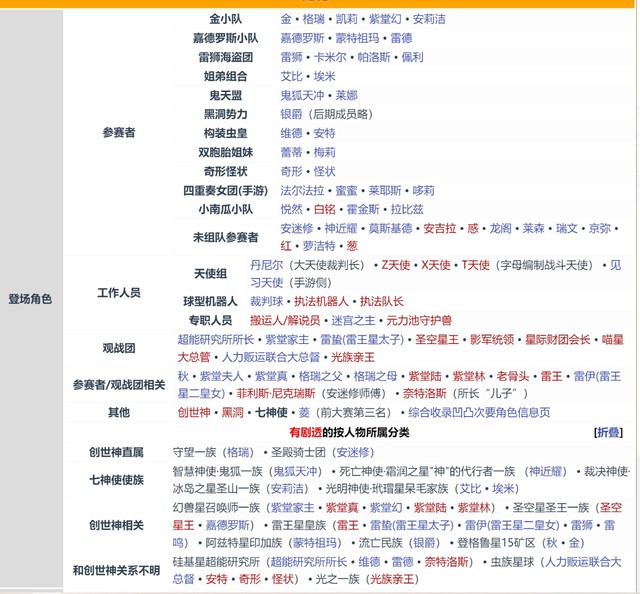Click the red 白铭 link
The height and width of the screenshot is (594, 640).
point(324,209)
